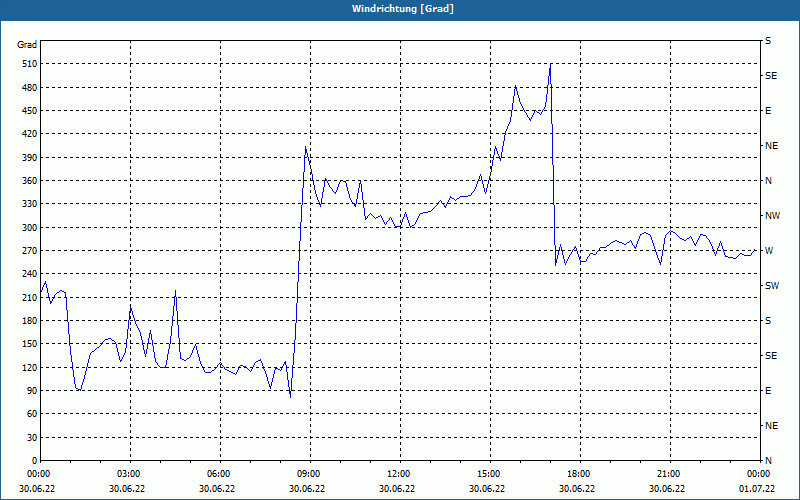Select the 510 value on the y-axis

(x=30, y=64)
